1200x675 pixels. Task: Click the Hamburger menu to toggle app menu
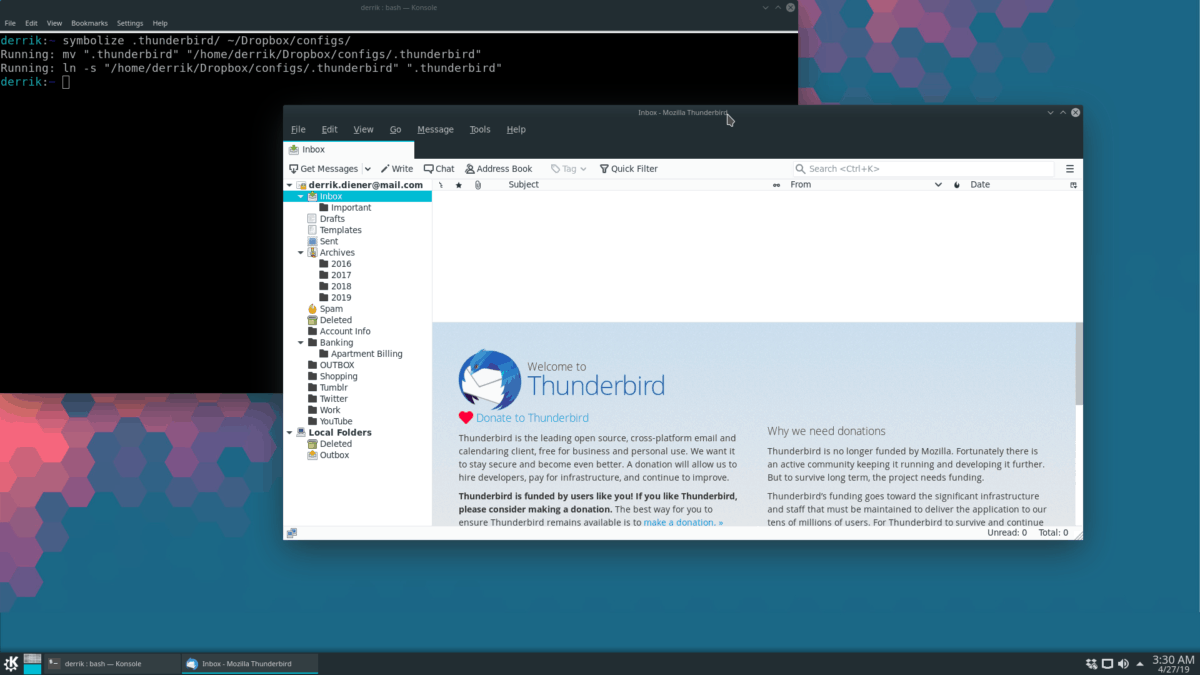pyautogui.click(x=1069, y=168)
